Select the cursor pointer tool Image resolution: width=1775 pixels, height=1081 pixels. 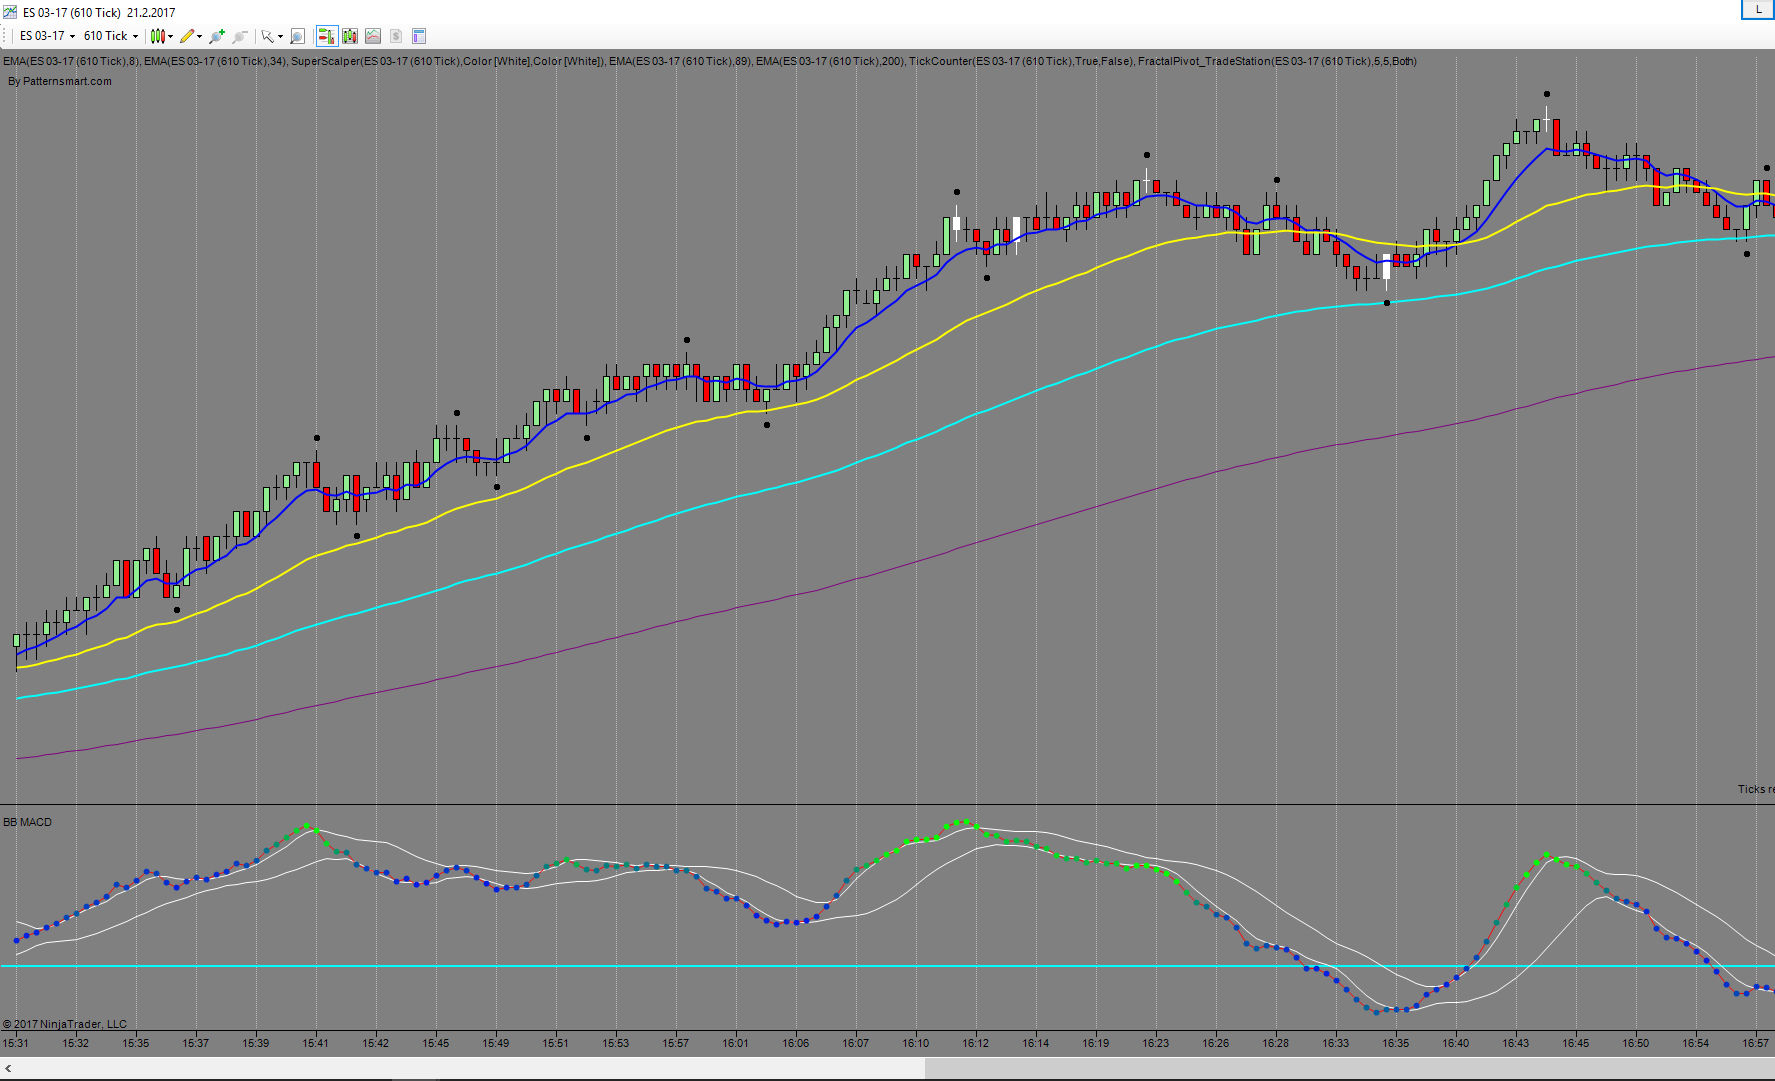coord(267,36)
